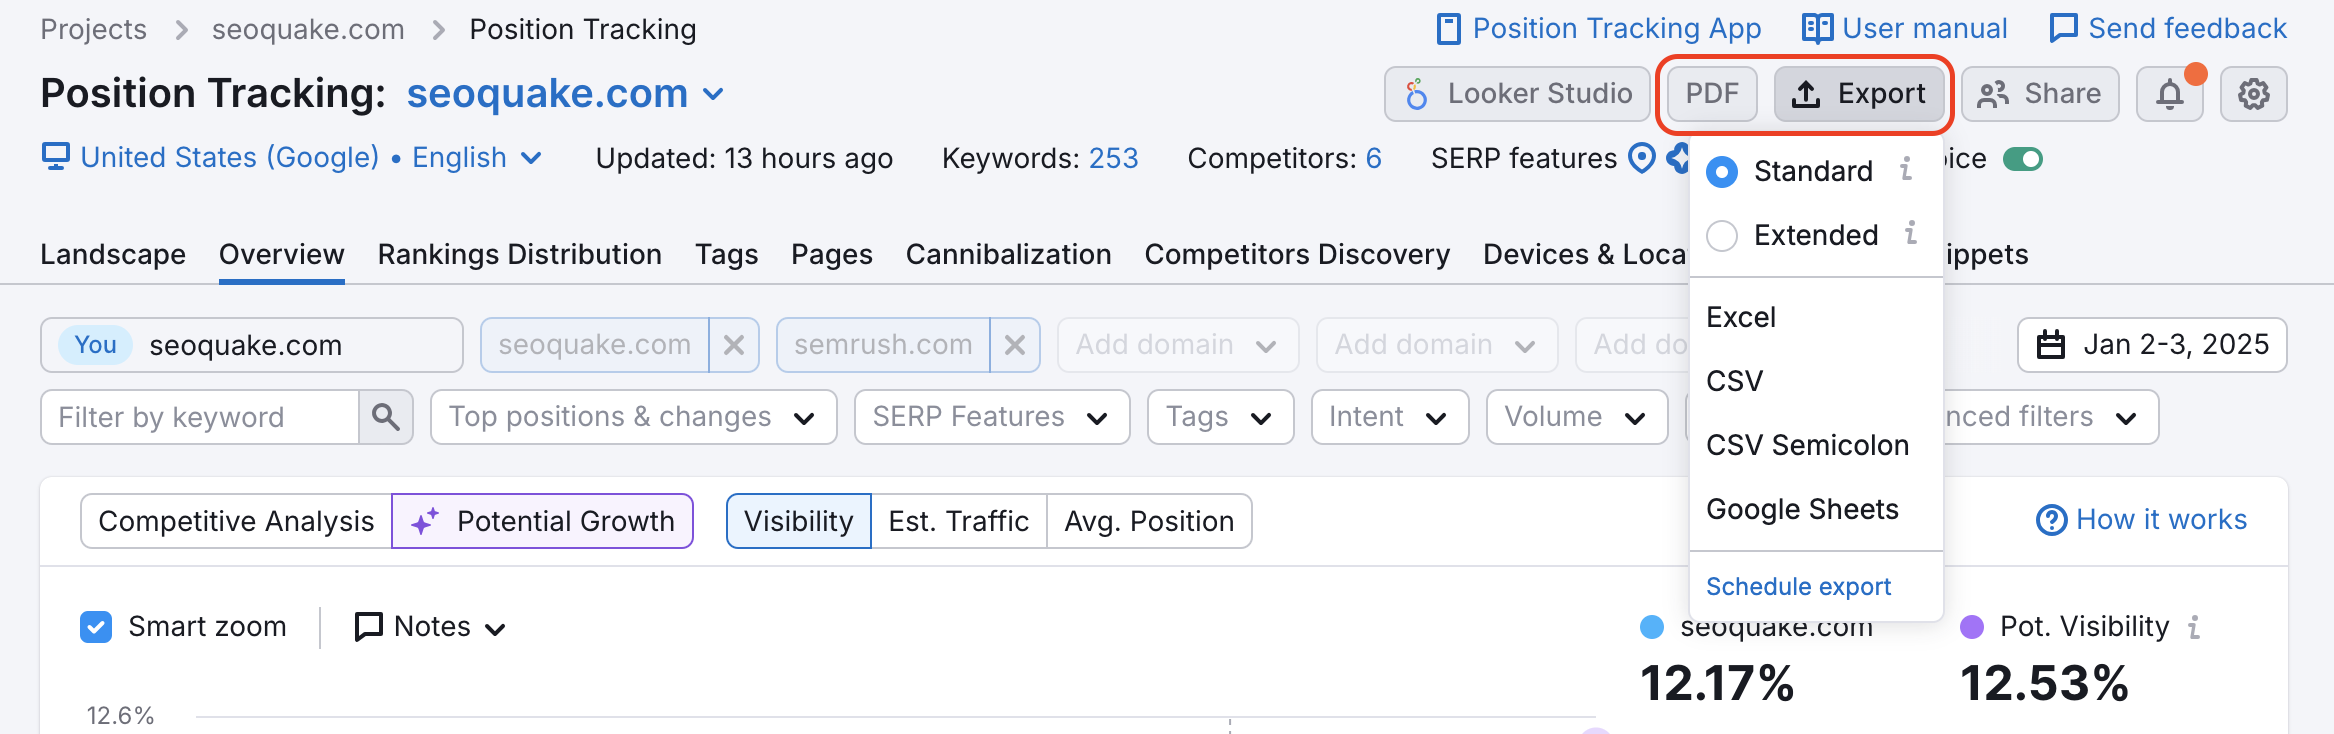Open date picker Jan 2-3, 2025
Viewport: 2334px width, 734px height.
[2152, 345]
